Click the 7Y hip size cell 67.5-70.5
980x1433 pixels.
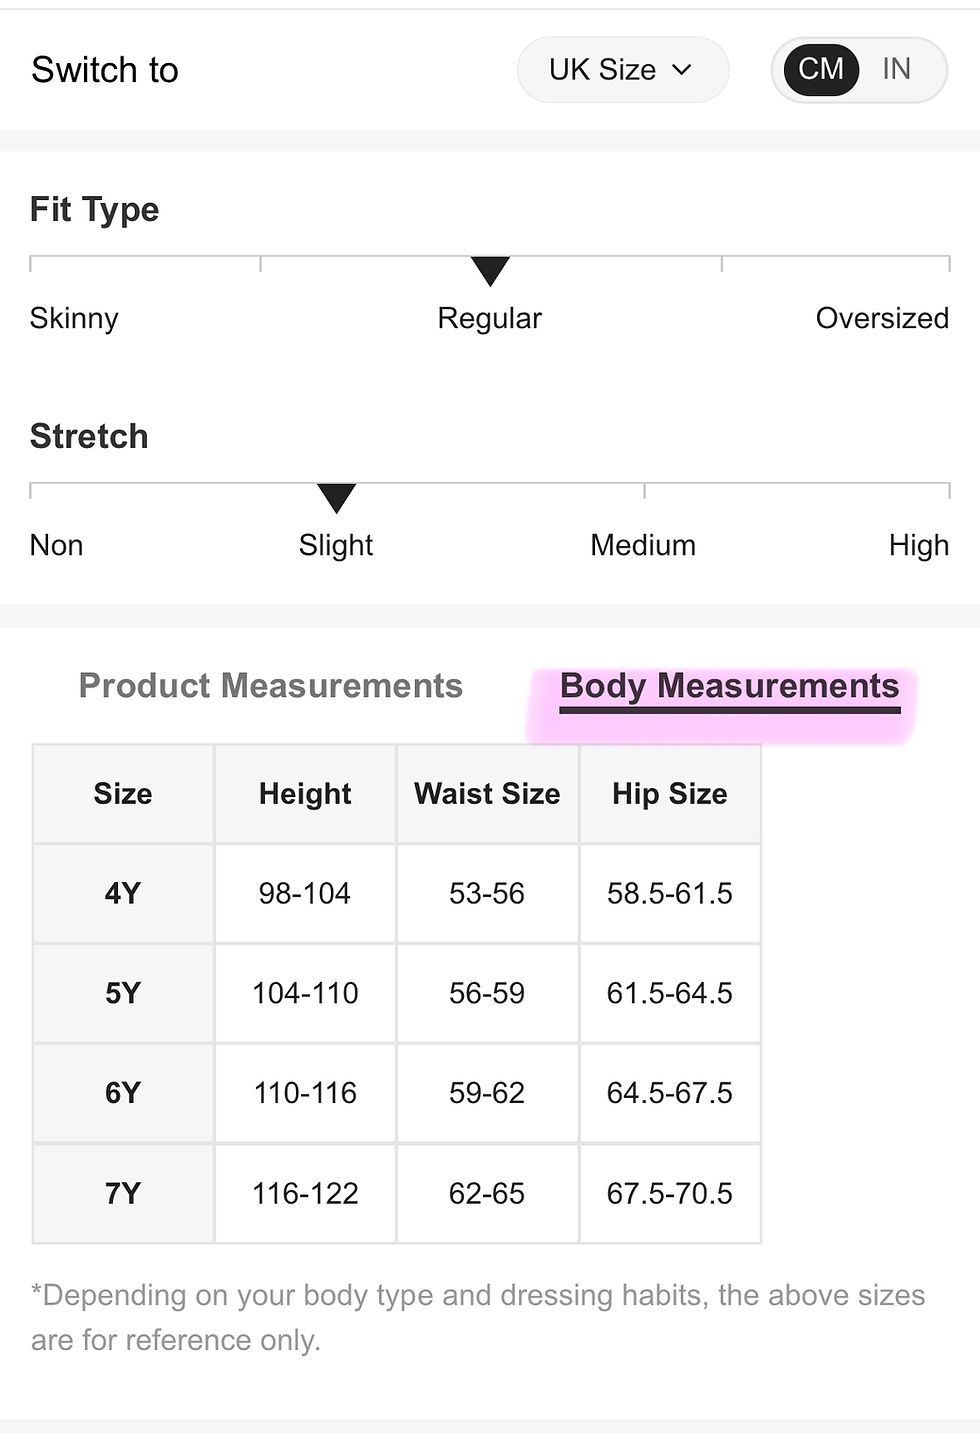coord(670,1193)
